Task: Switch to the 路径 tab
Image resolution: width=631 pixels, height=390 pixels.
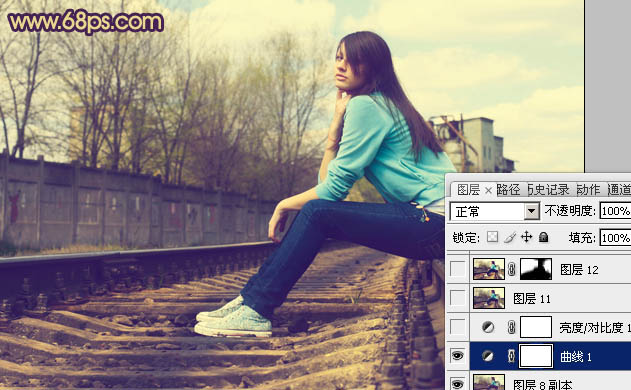Action: pos(508,190)
